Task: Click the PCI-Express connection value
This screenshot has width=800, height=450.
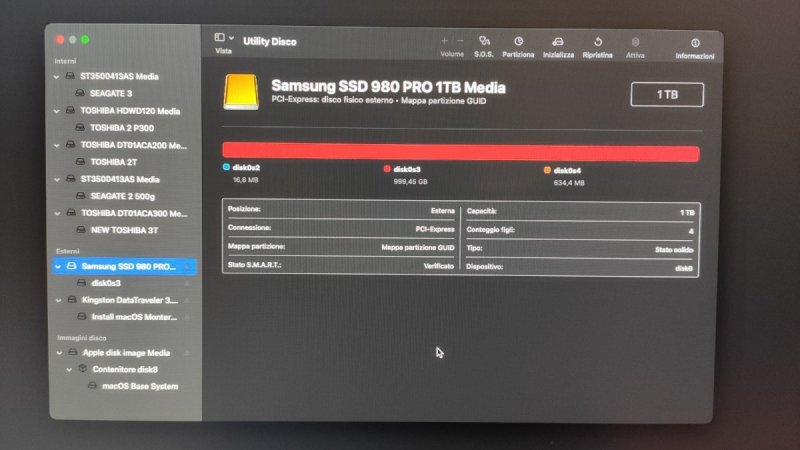Action: (435, 229)
